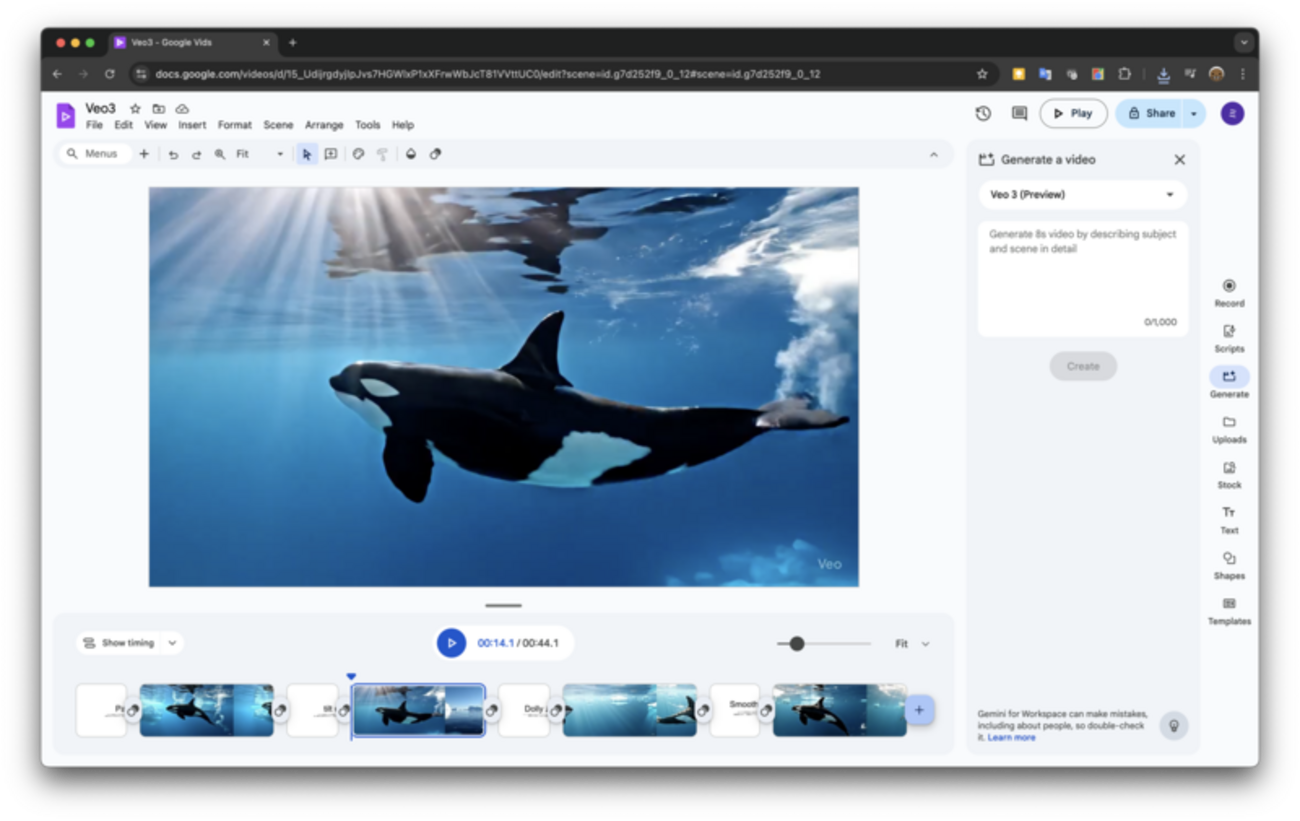Expand the Share button dropdown arrow
This screenshot has height=821, width=1300.
click(x=1193, y=114)
